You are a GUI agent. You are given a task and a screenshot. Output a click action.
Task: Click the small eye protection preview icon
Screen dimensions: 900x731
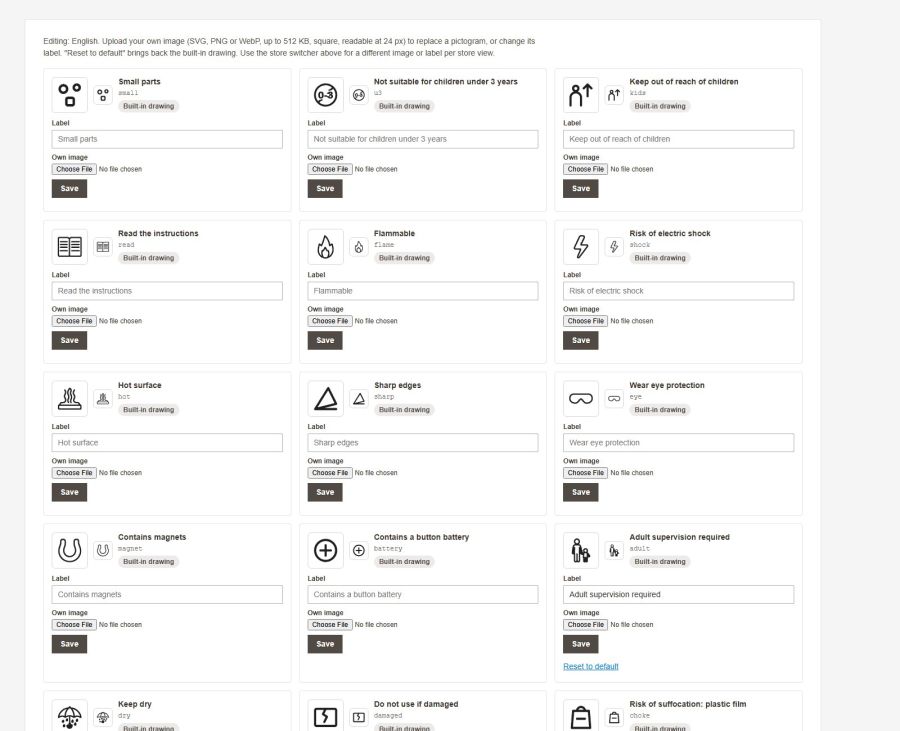(614, 398)
